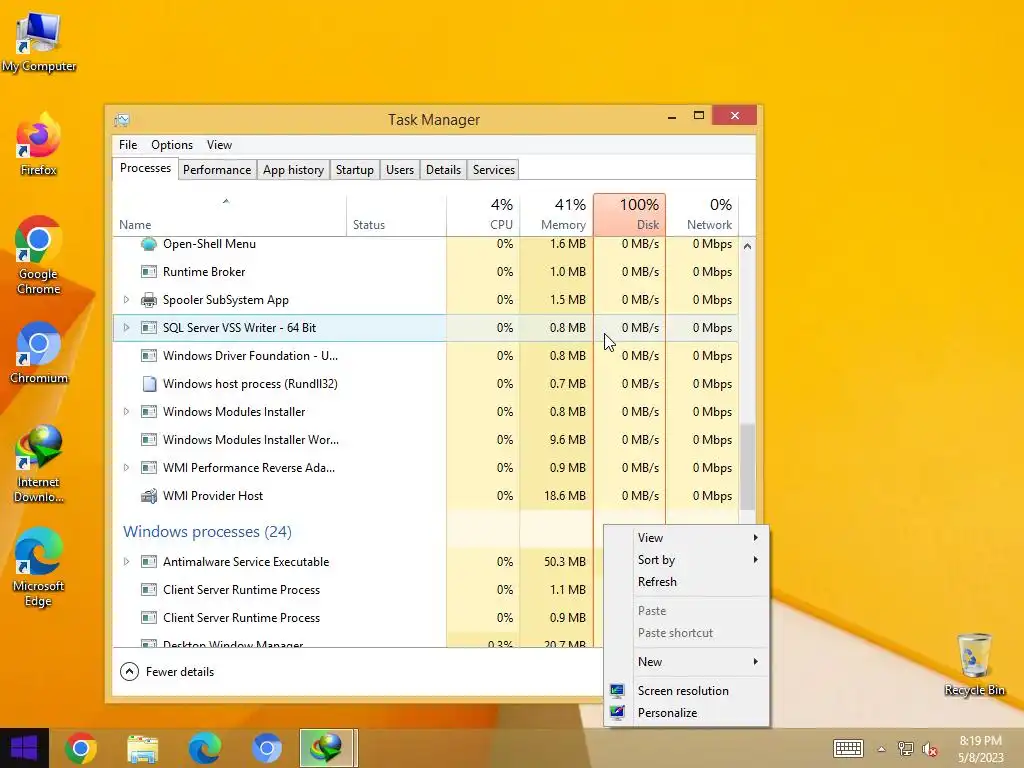Screen dimensions: 1024x768
Task: Click the process list scroll-up arrow
Action: [747, 247]
